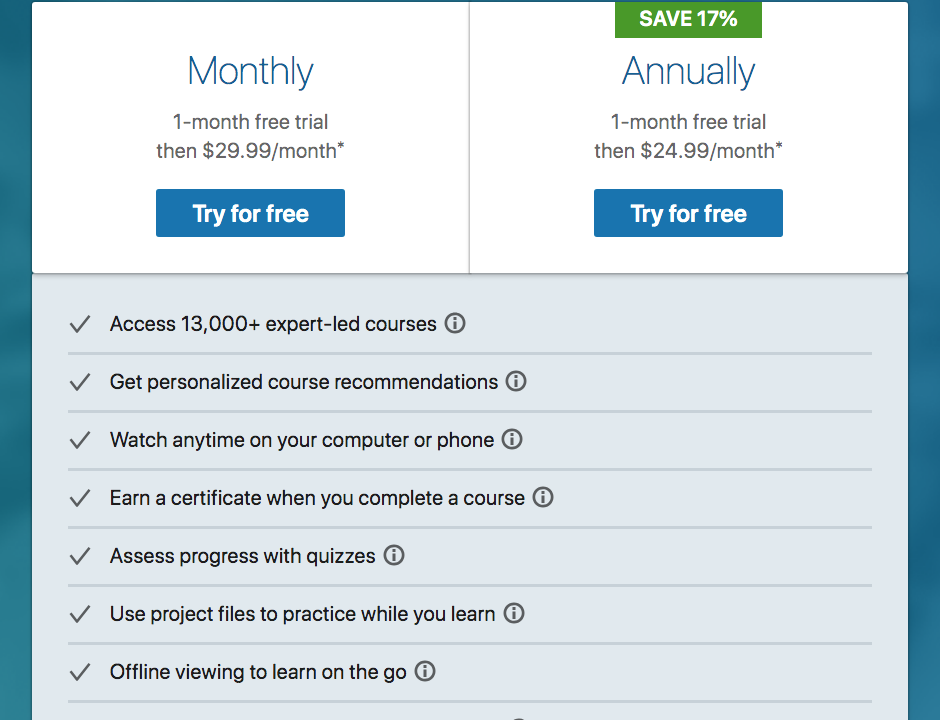
Task: Open info icon for Access 13,000+ expert-led courses
Action: pos(455,324)
